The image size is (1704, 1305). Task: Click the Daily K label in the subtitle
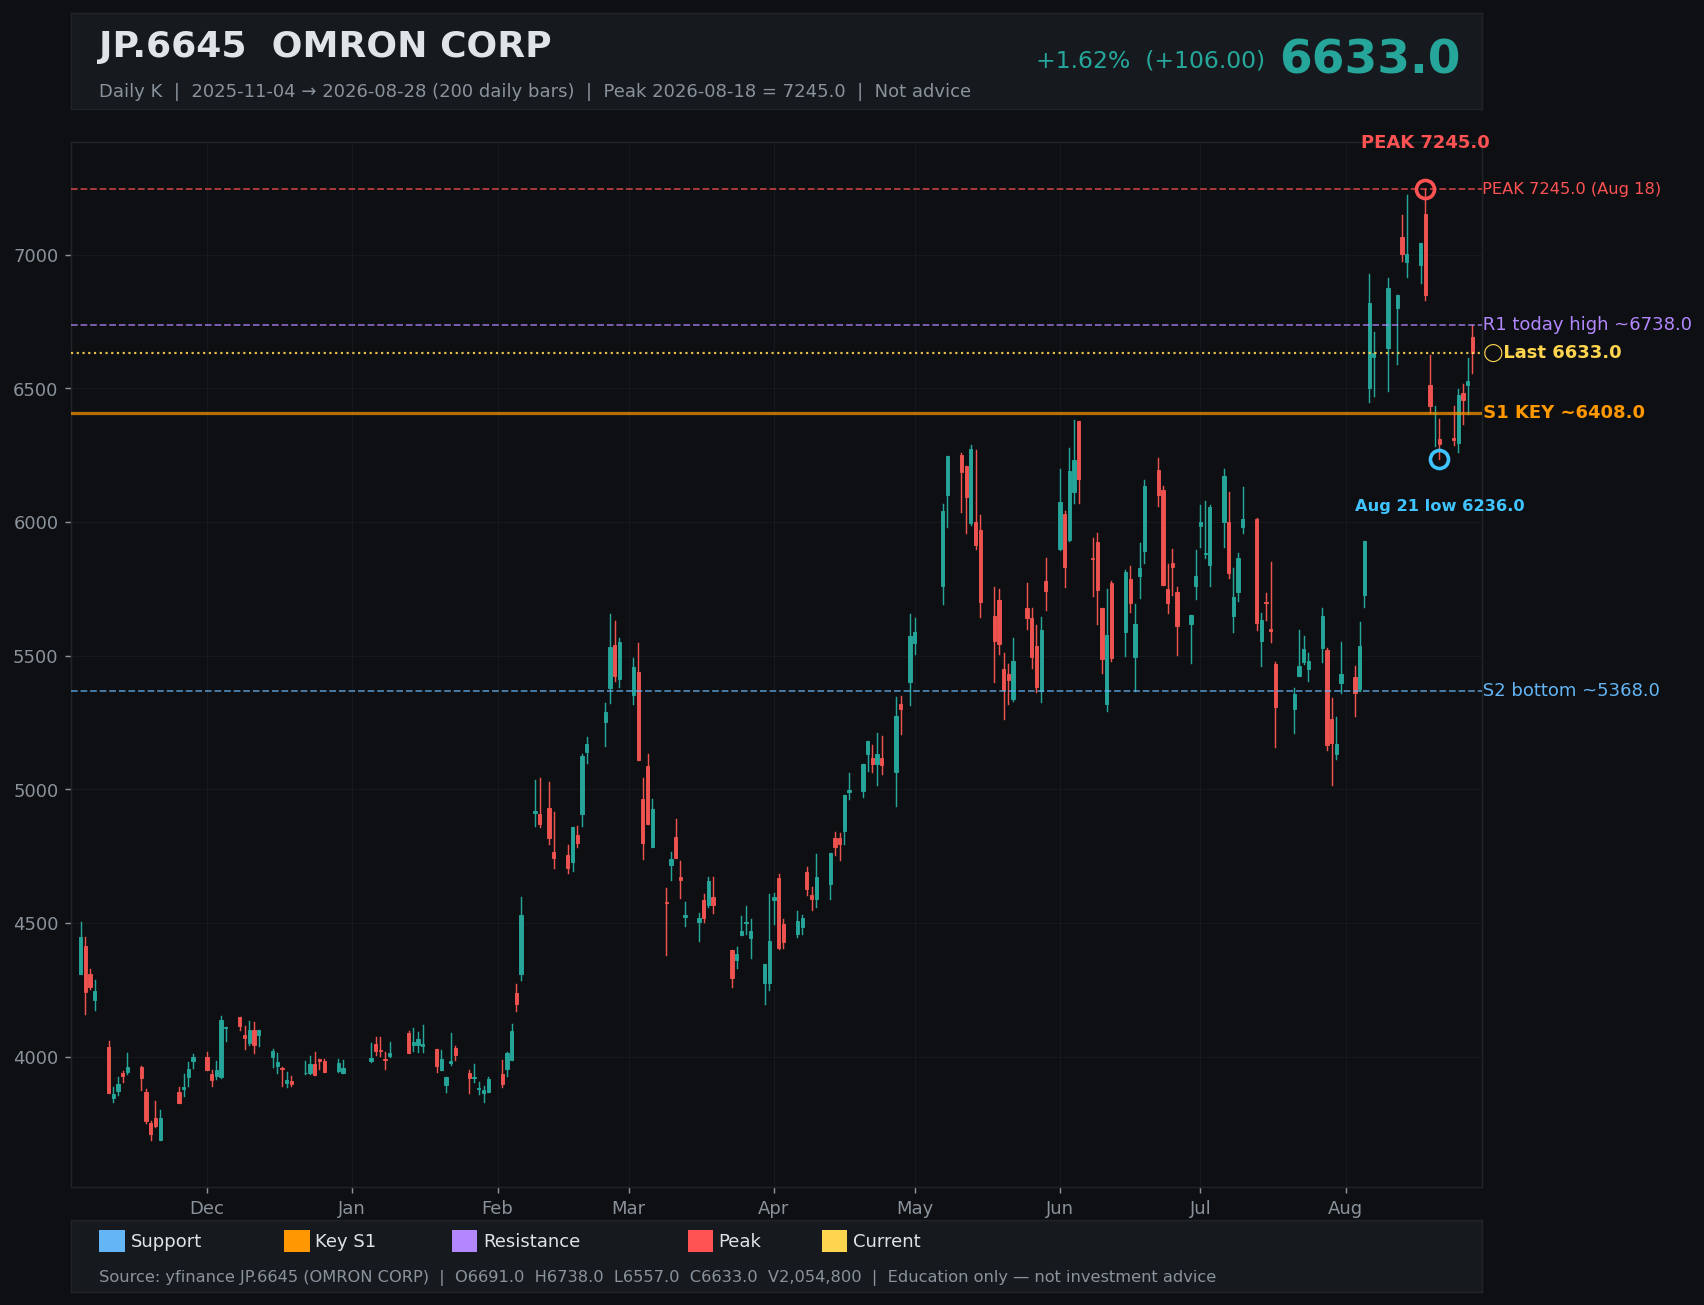[x=130, y=91]
